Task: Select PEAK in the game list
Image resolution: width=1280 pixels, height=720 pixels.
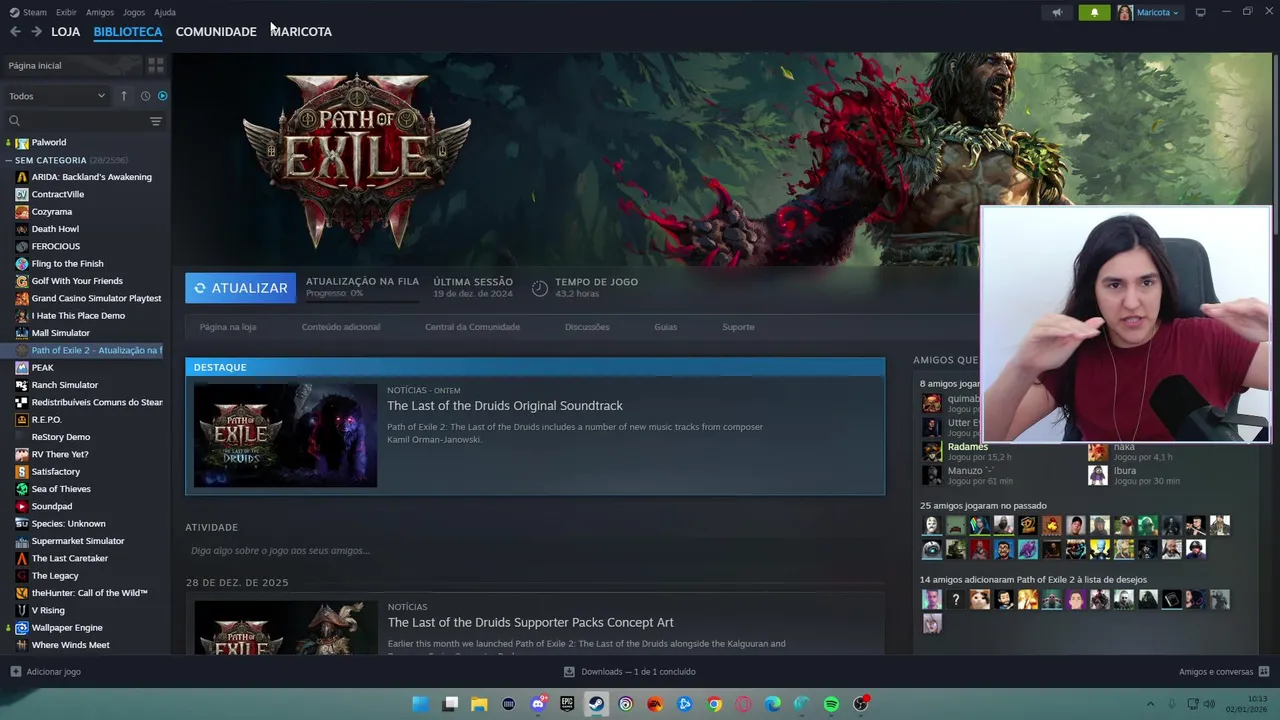Action: [x=42, y=368]
